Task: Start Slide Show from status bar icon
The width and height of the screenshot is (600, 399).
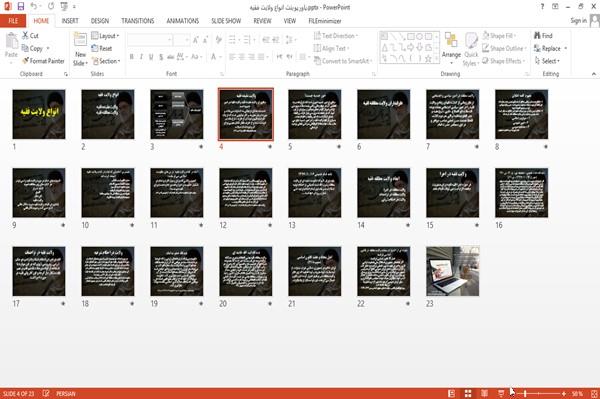Action: pos(501,394)
